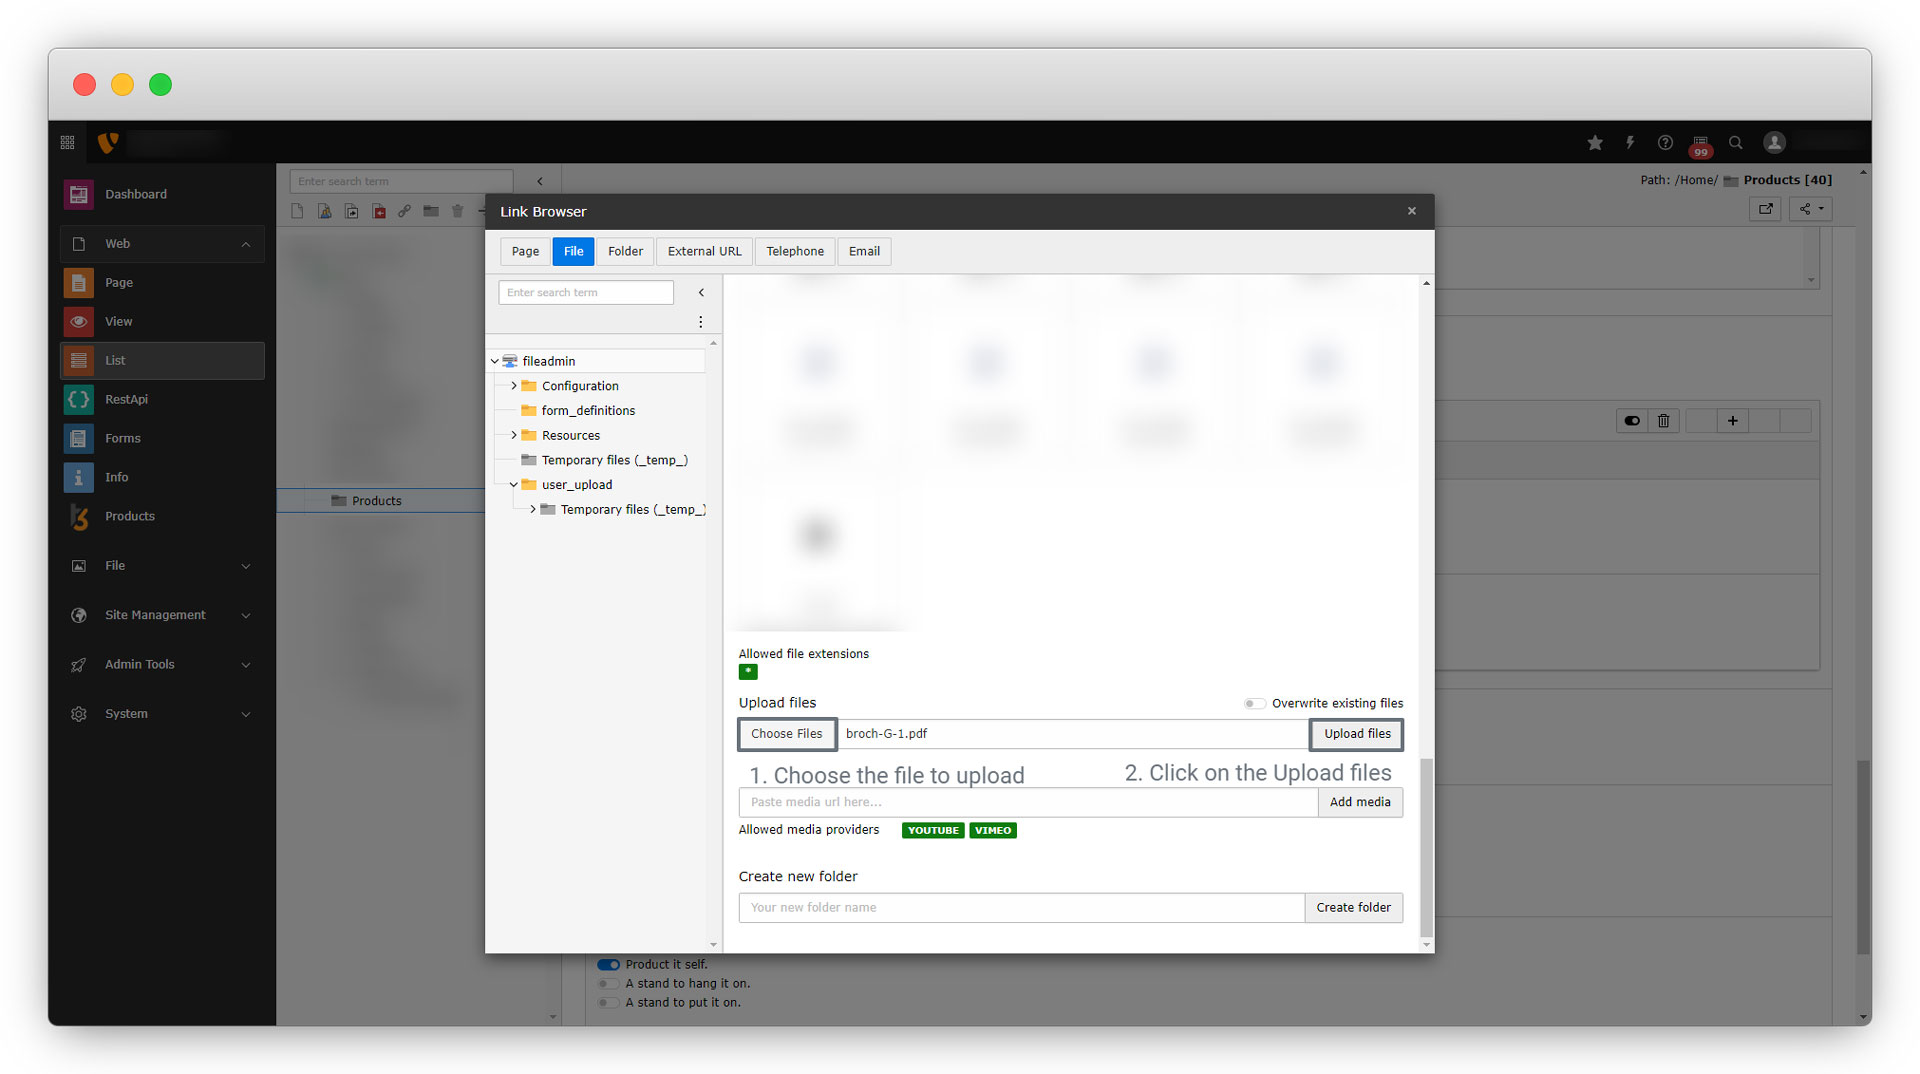Expand the Configuration folder

(x=514, y=386)
